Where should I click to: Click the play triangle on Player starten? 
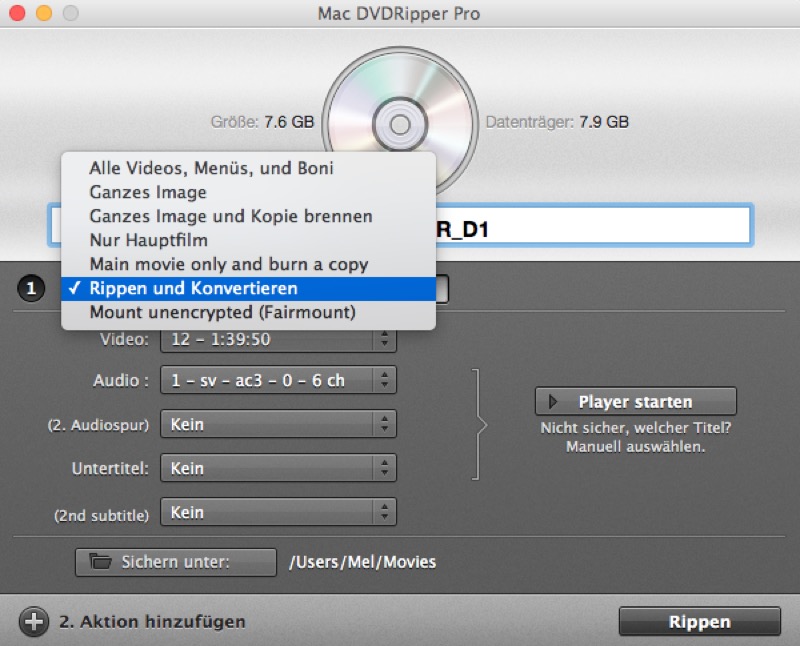pyautogui.click(x=552, y=402)
